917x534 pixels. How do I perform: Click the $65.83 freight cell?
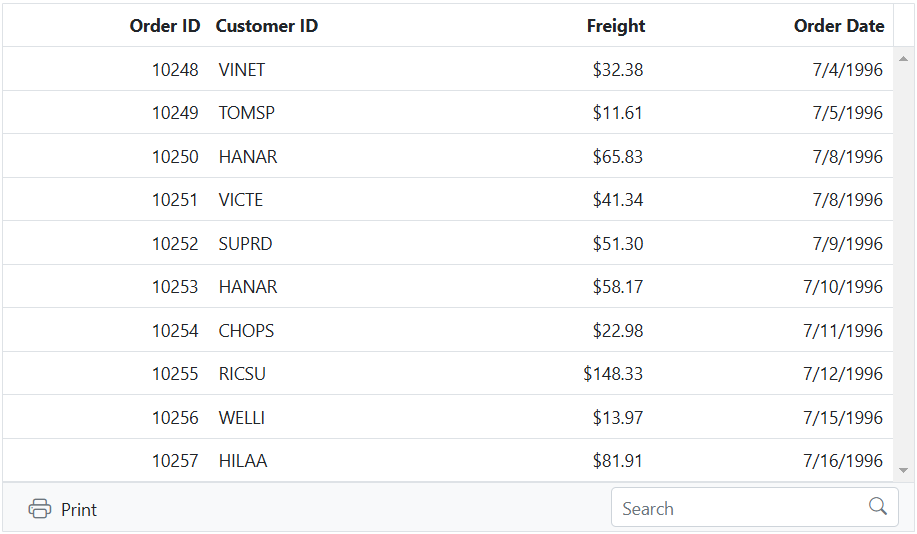(x=617, y=157)
